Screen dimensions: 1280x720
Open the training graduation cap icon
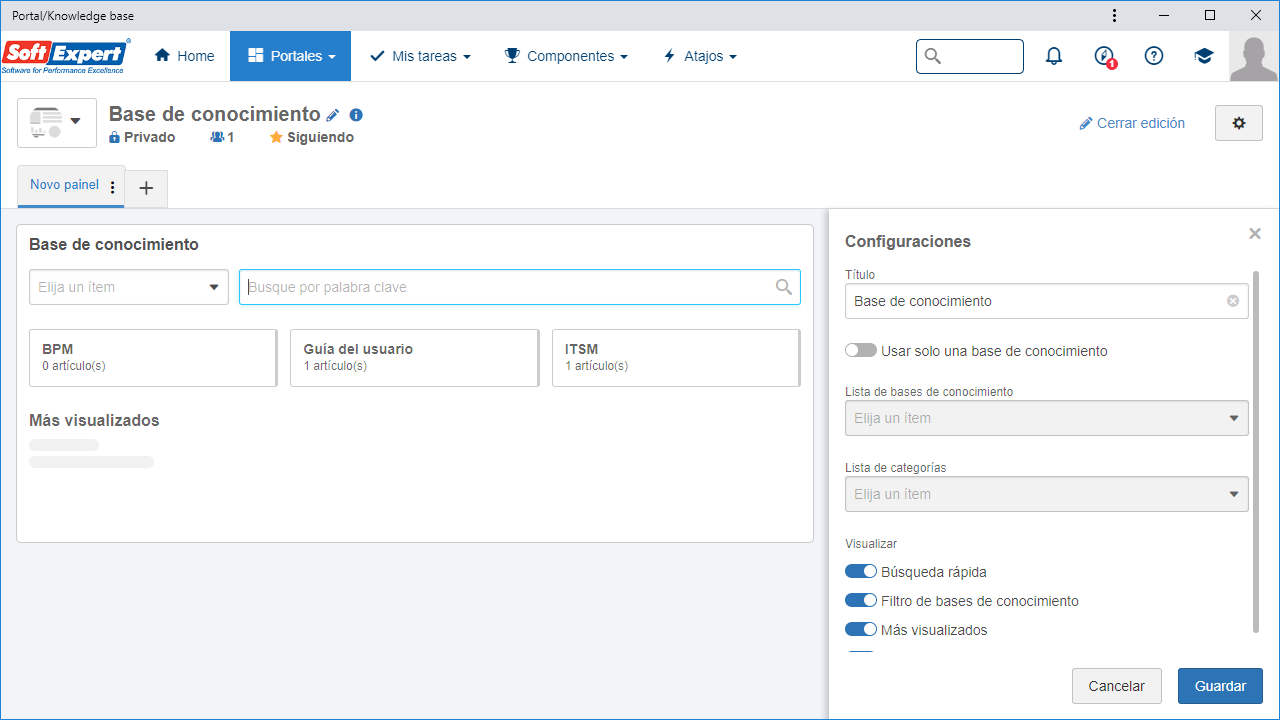1204,56
